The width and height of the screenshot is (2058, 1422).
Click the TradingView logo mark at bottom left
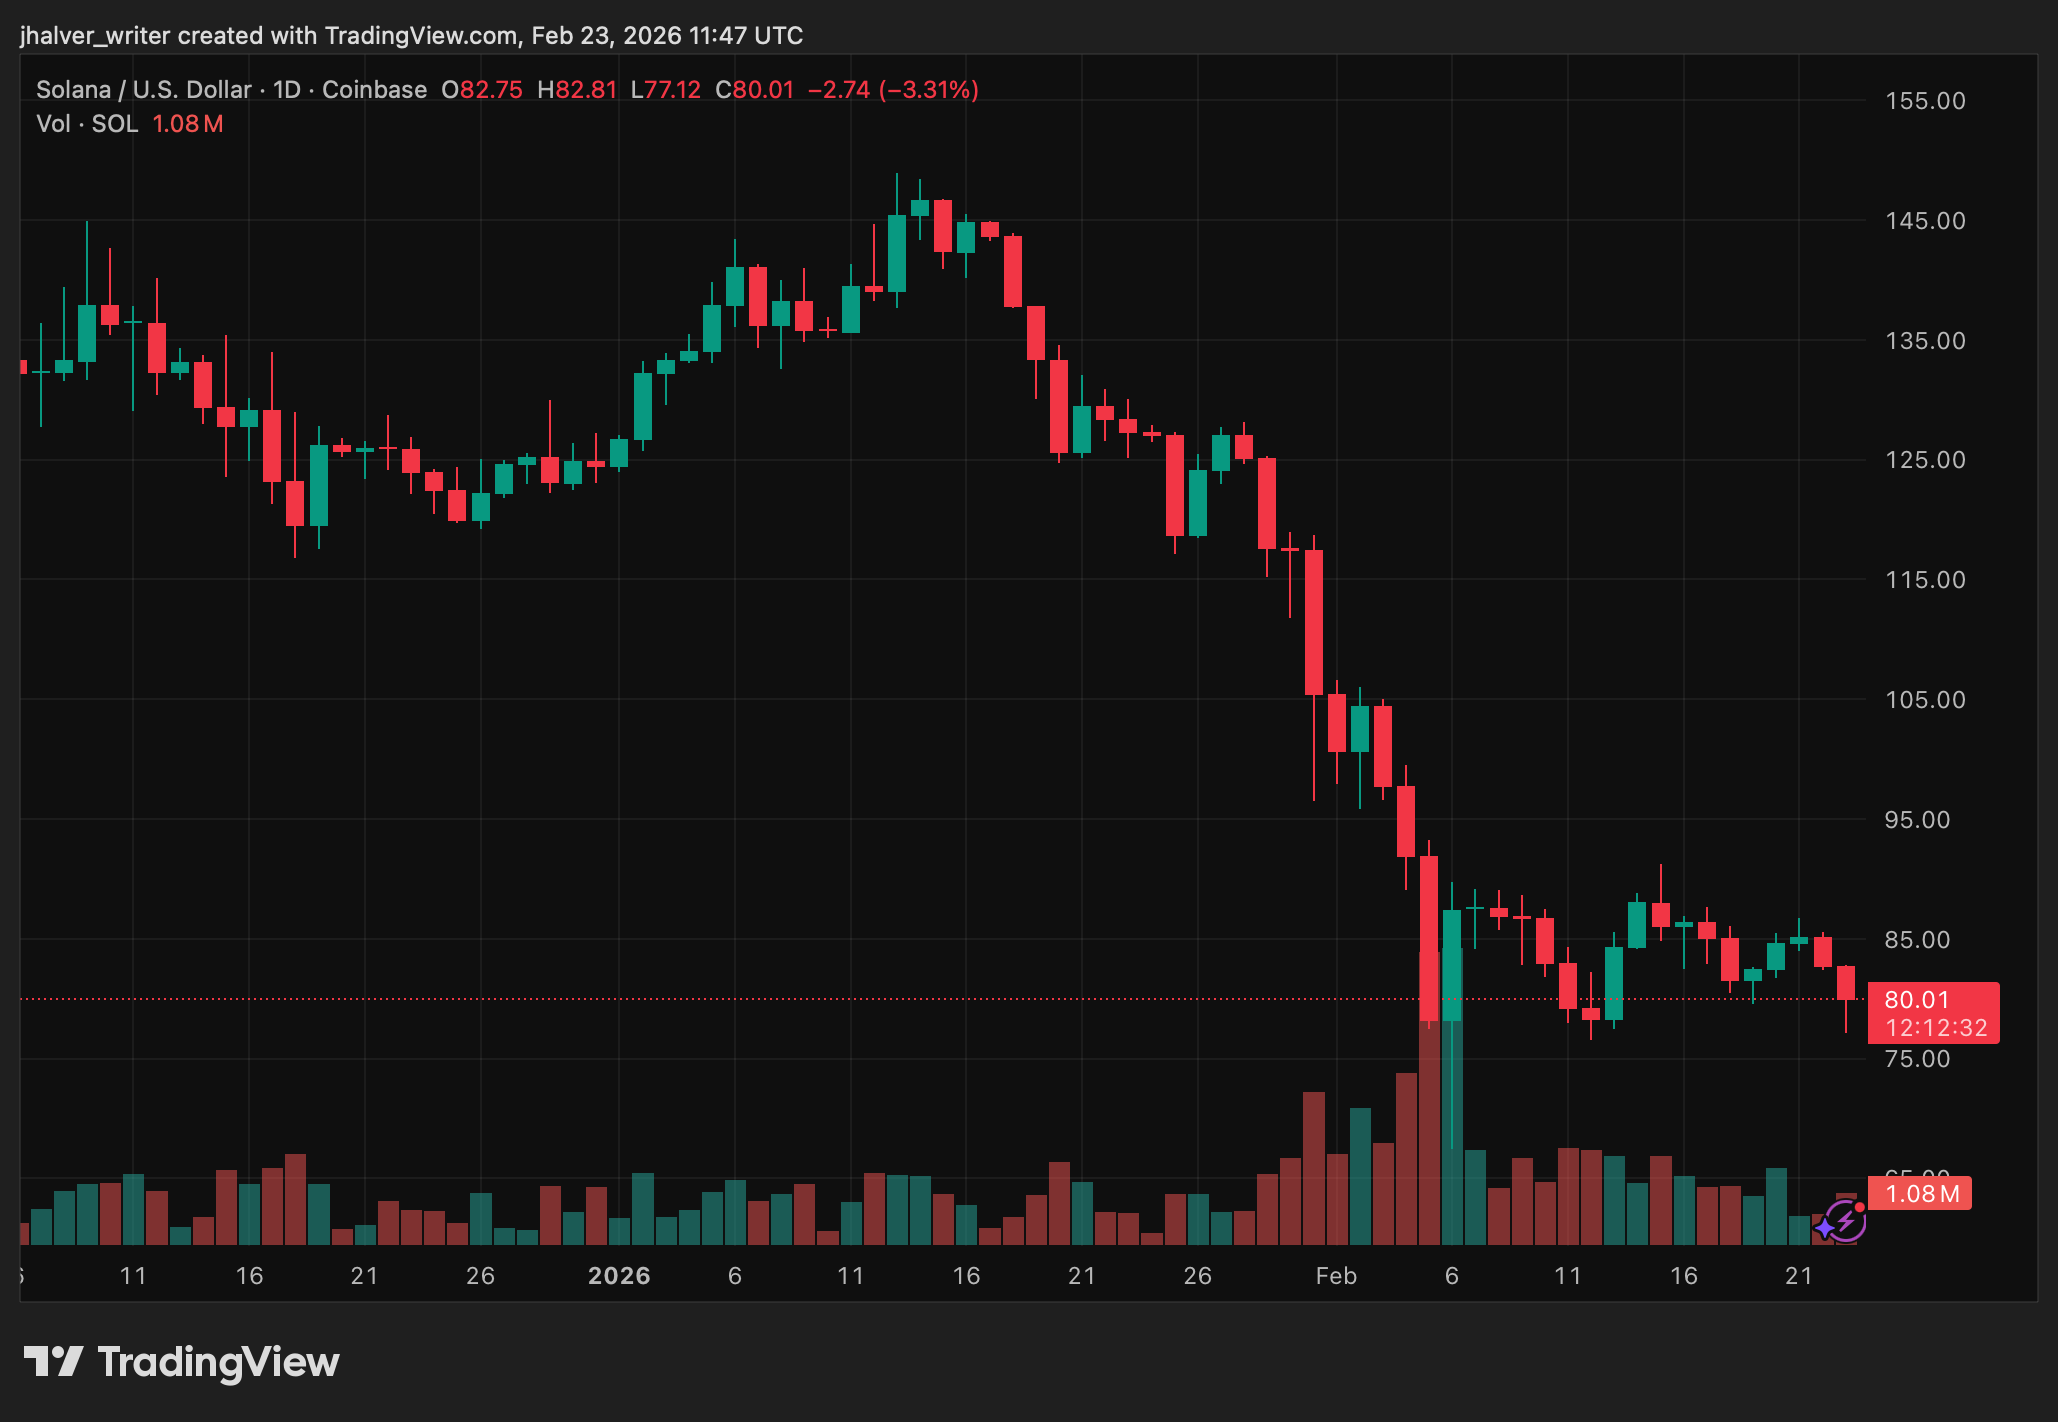[53, 1362]
